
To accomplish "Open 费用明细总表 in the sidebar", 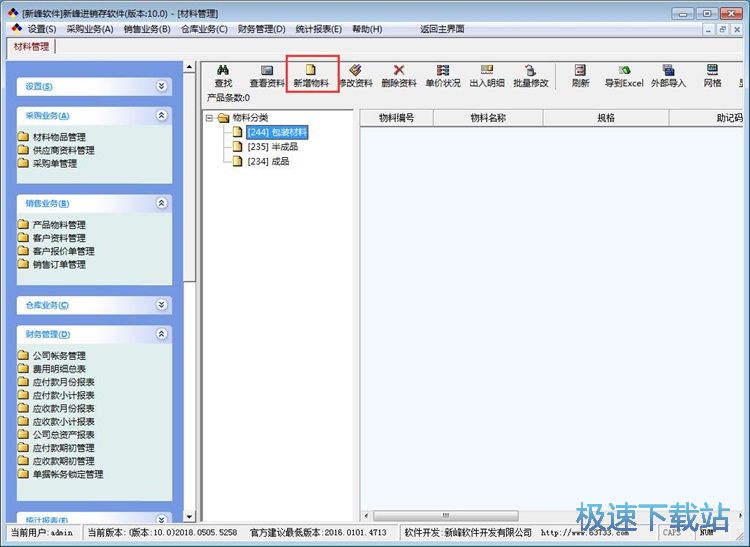I will [52, 369].
